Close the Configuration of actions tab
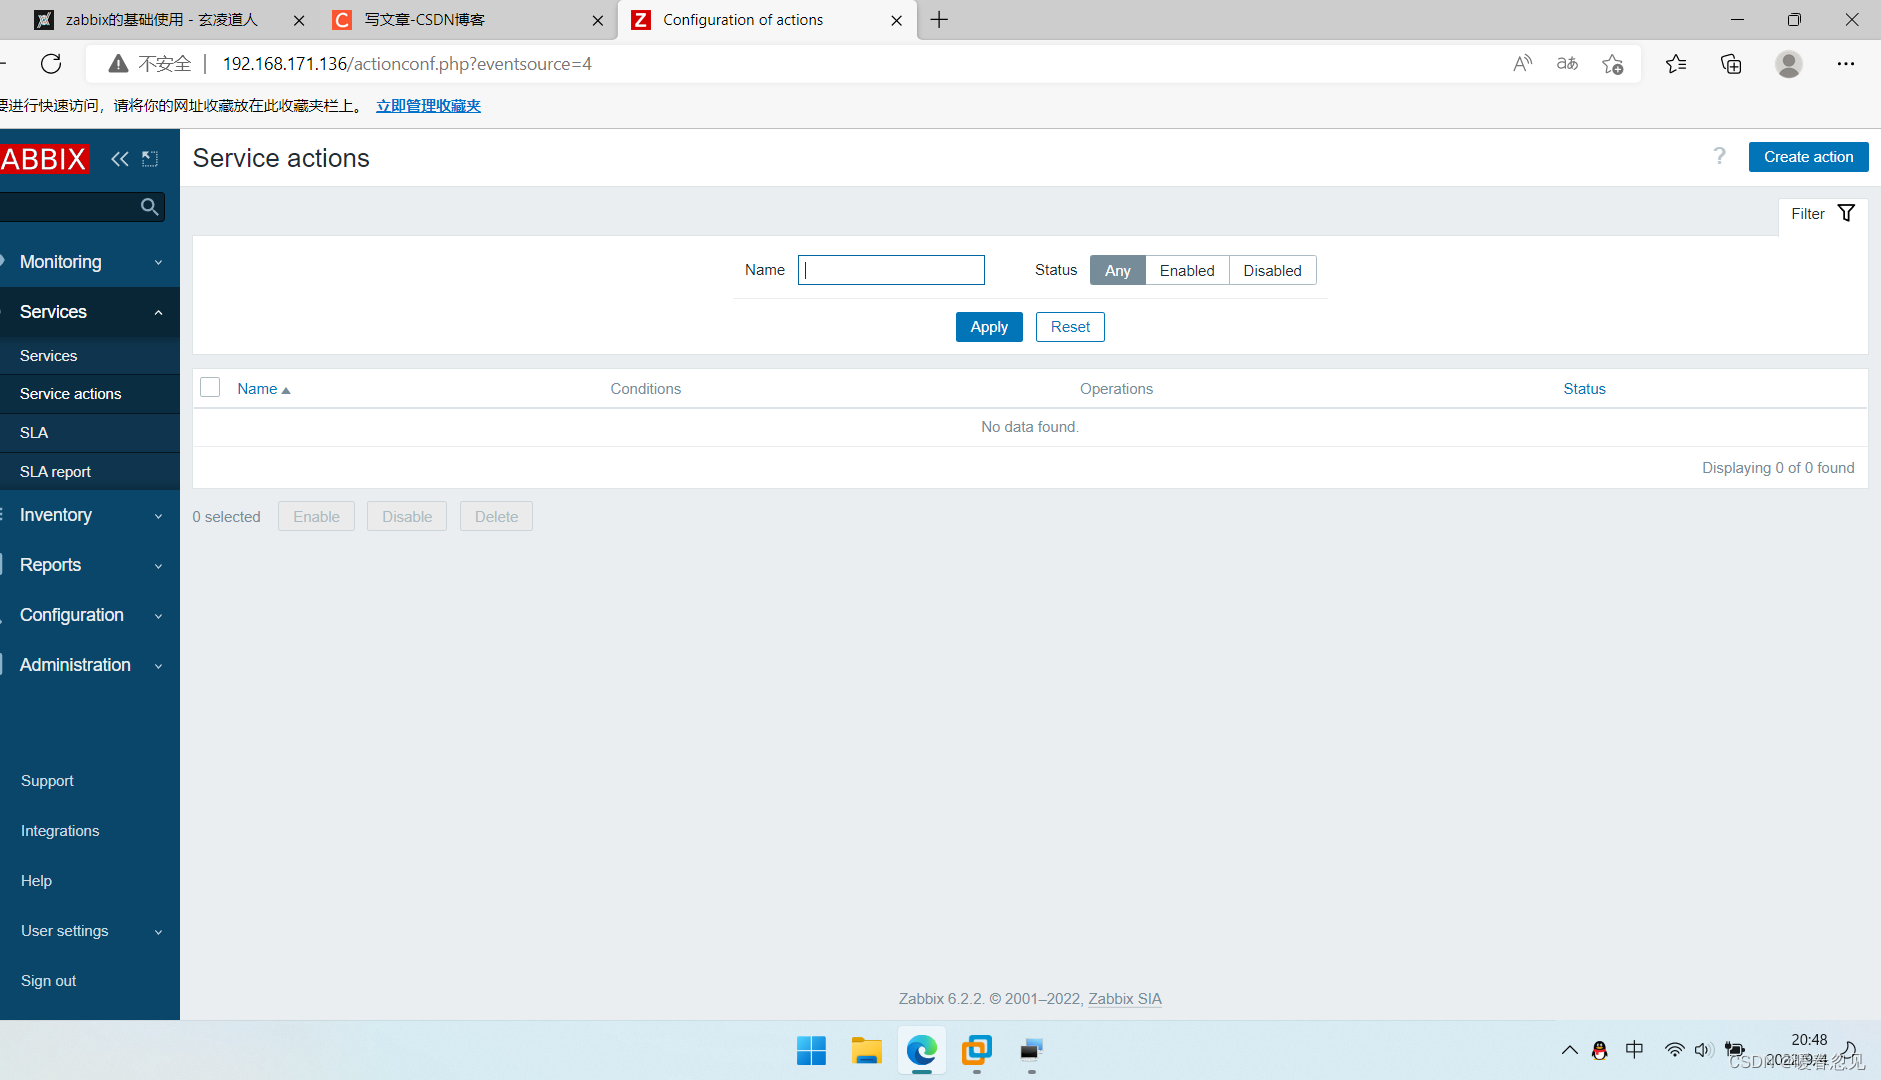1881x1080 pixels. 896,20
